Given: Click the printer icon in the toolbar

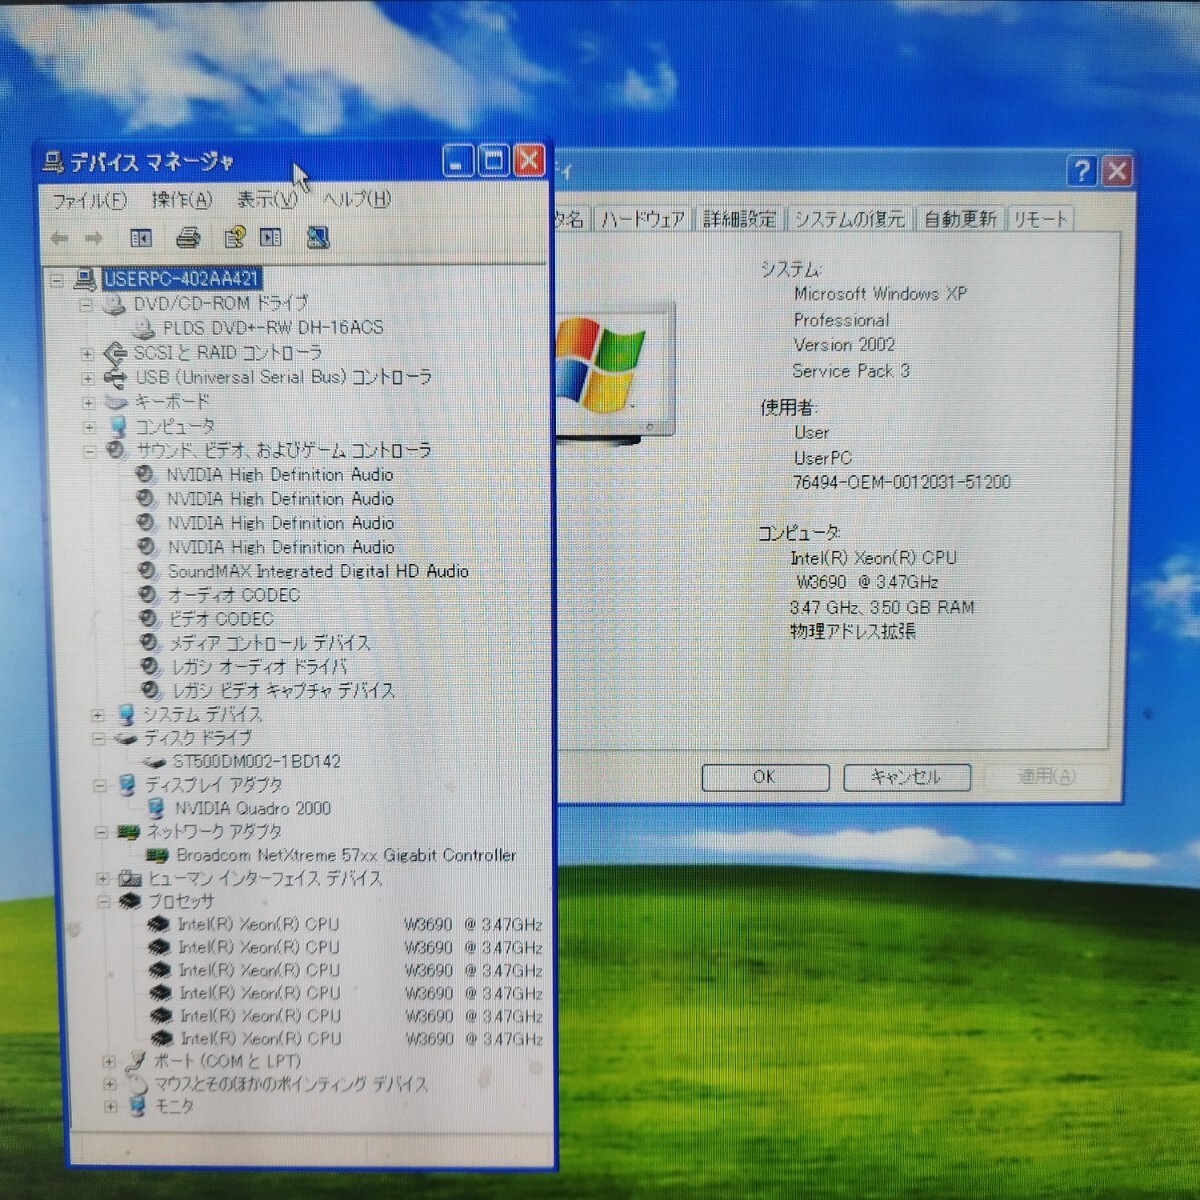Looking at the screenshot, I should click(188, 238).
